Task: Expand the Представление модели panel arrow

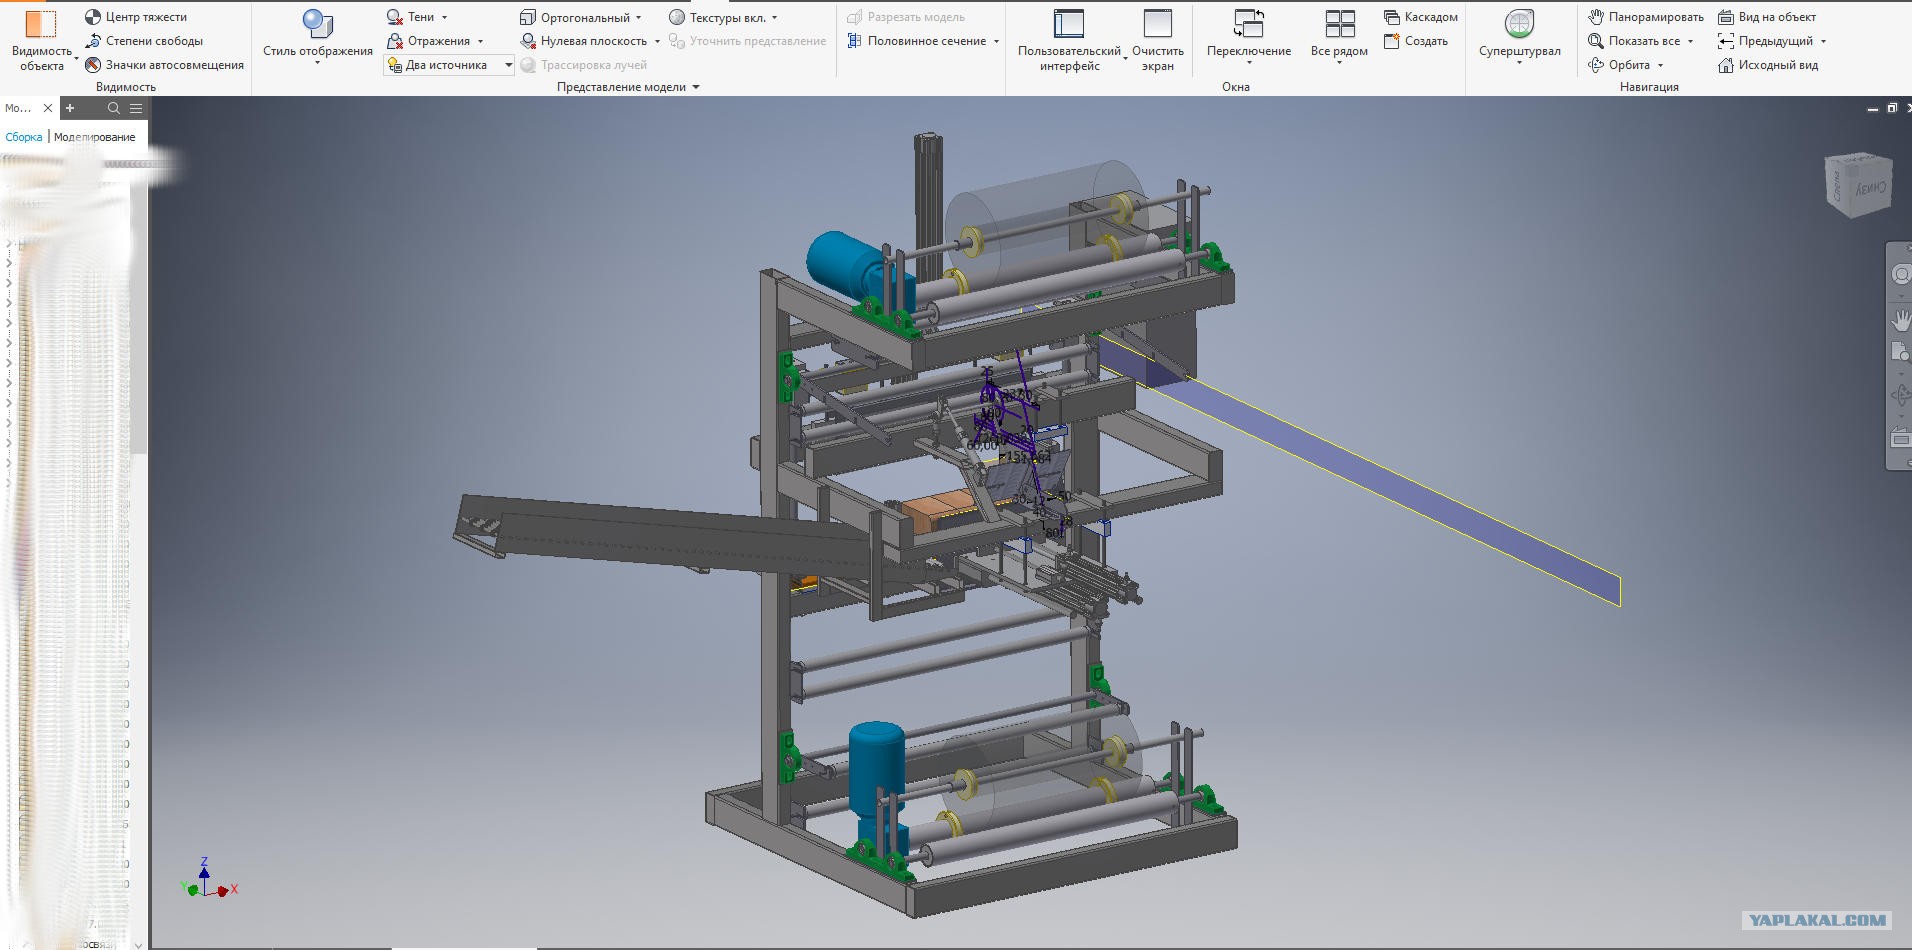Action: pos(696,87)
